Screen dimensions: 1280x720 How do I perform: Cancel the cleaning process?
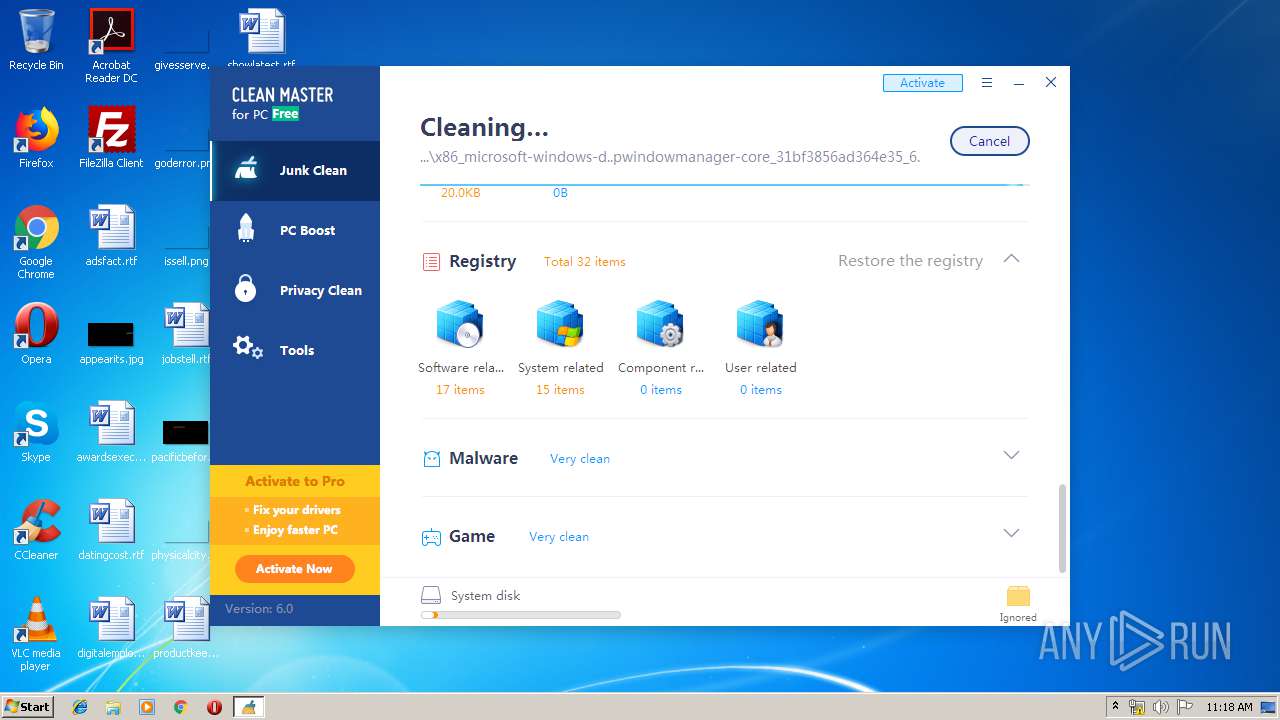point(989,141)
